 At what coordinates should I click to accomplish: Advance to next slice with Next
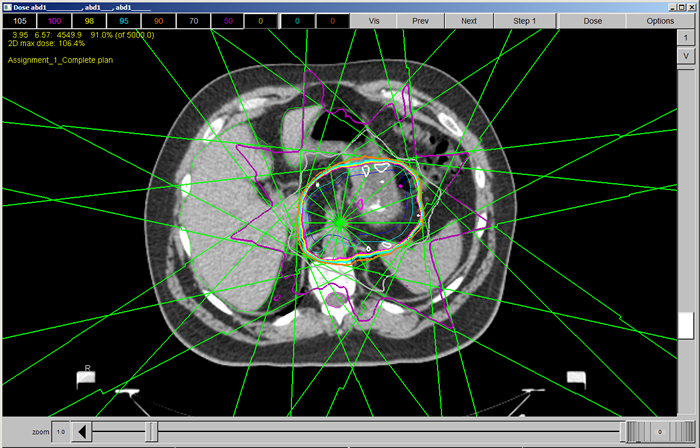coord(468,20)
